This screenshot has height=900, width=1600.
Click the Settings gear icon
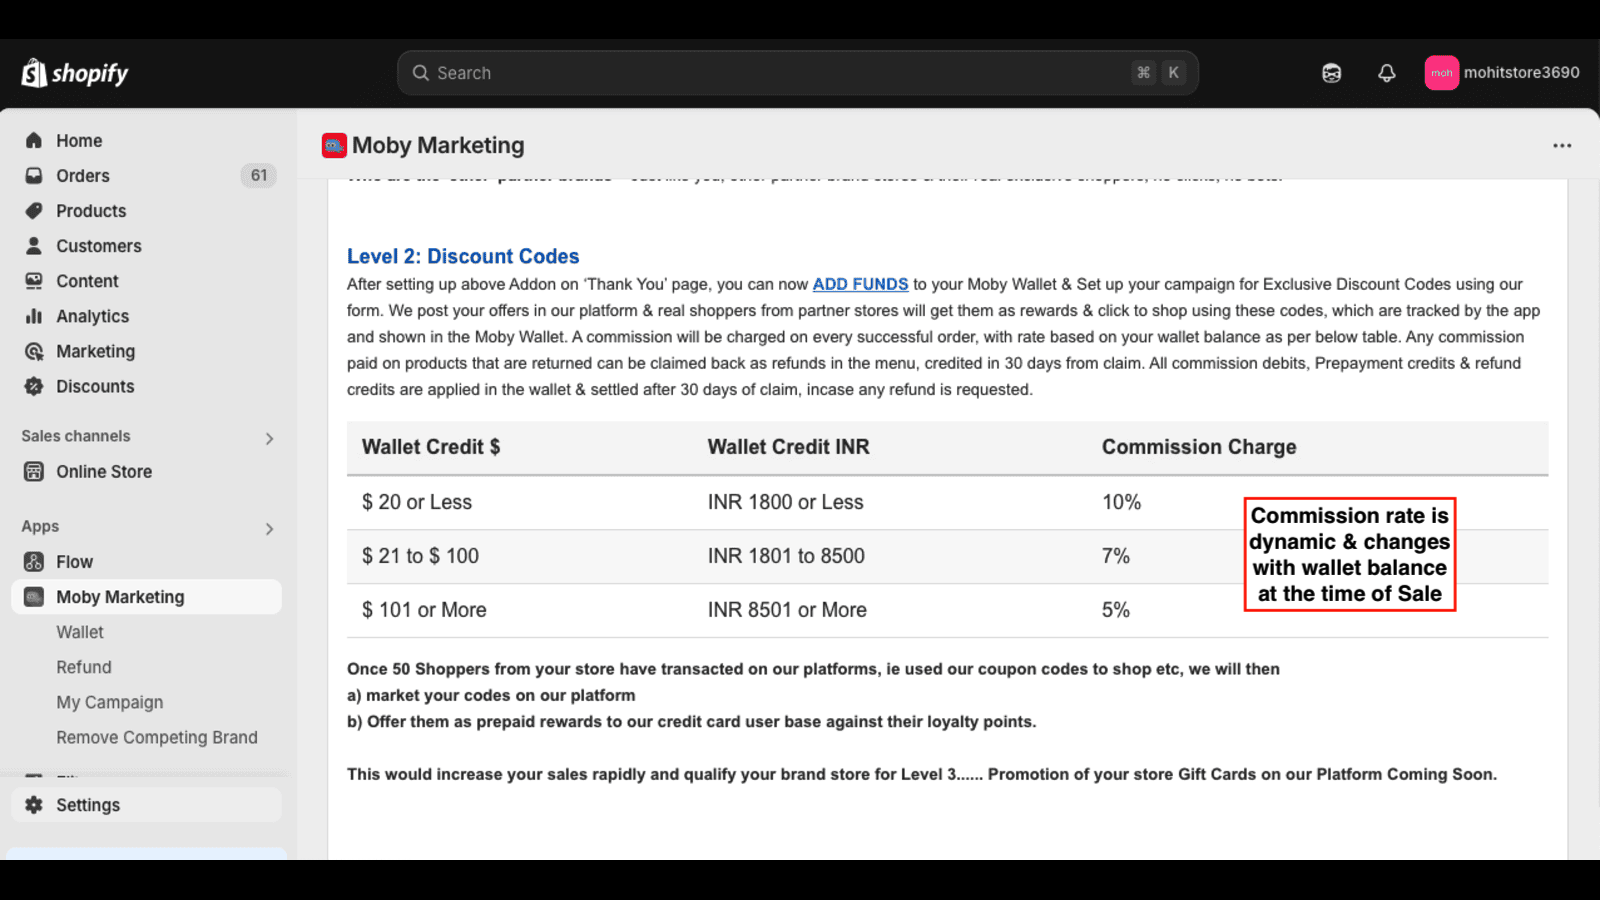click(34, 805)
